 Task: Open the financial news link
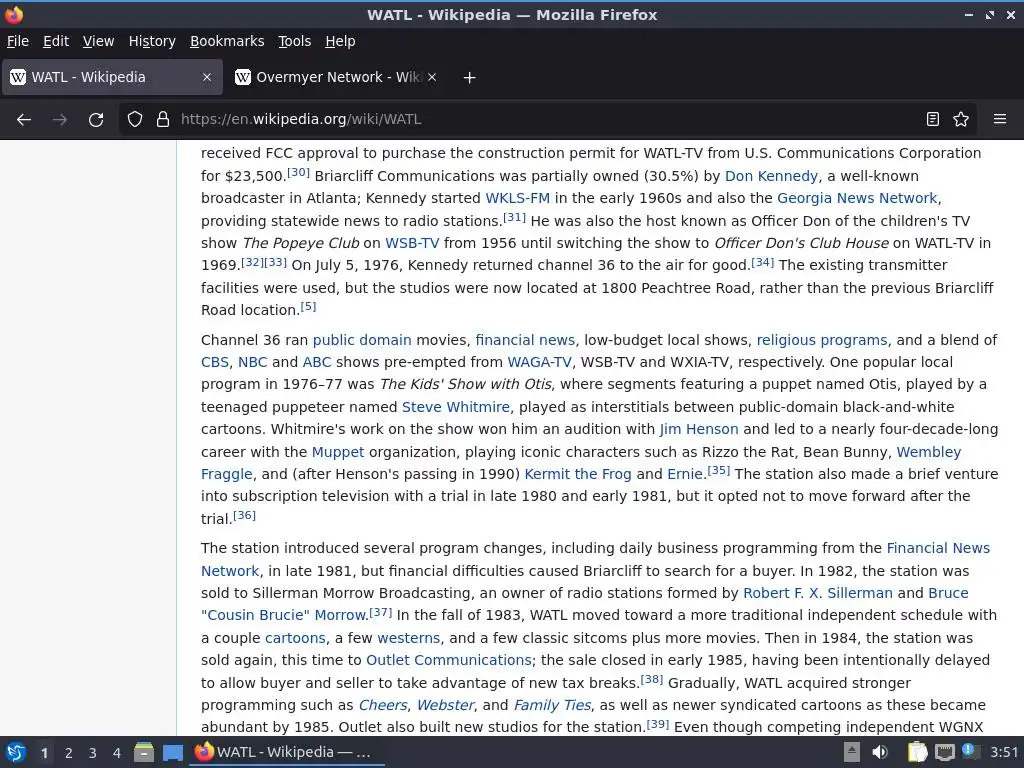coord(525,340)
